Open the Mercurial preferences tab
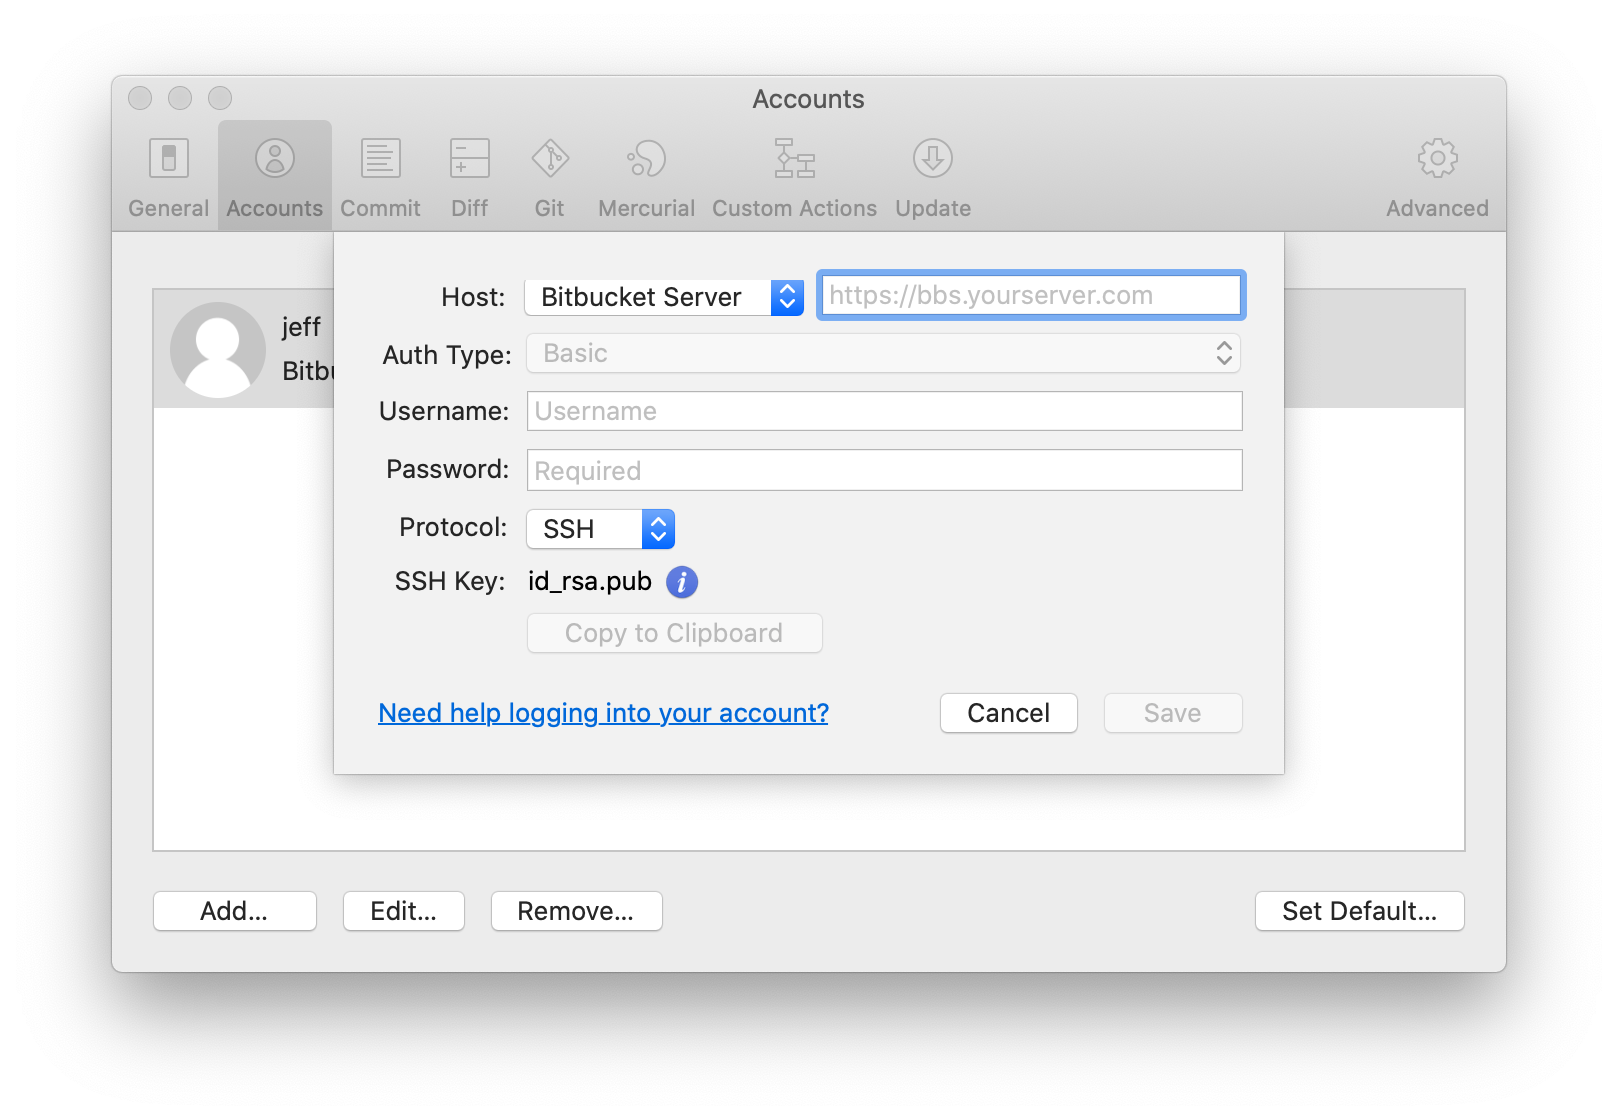This screenshot has height=1120, width=1618. pyautogui.click(x=646, y=178)
